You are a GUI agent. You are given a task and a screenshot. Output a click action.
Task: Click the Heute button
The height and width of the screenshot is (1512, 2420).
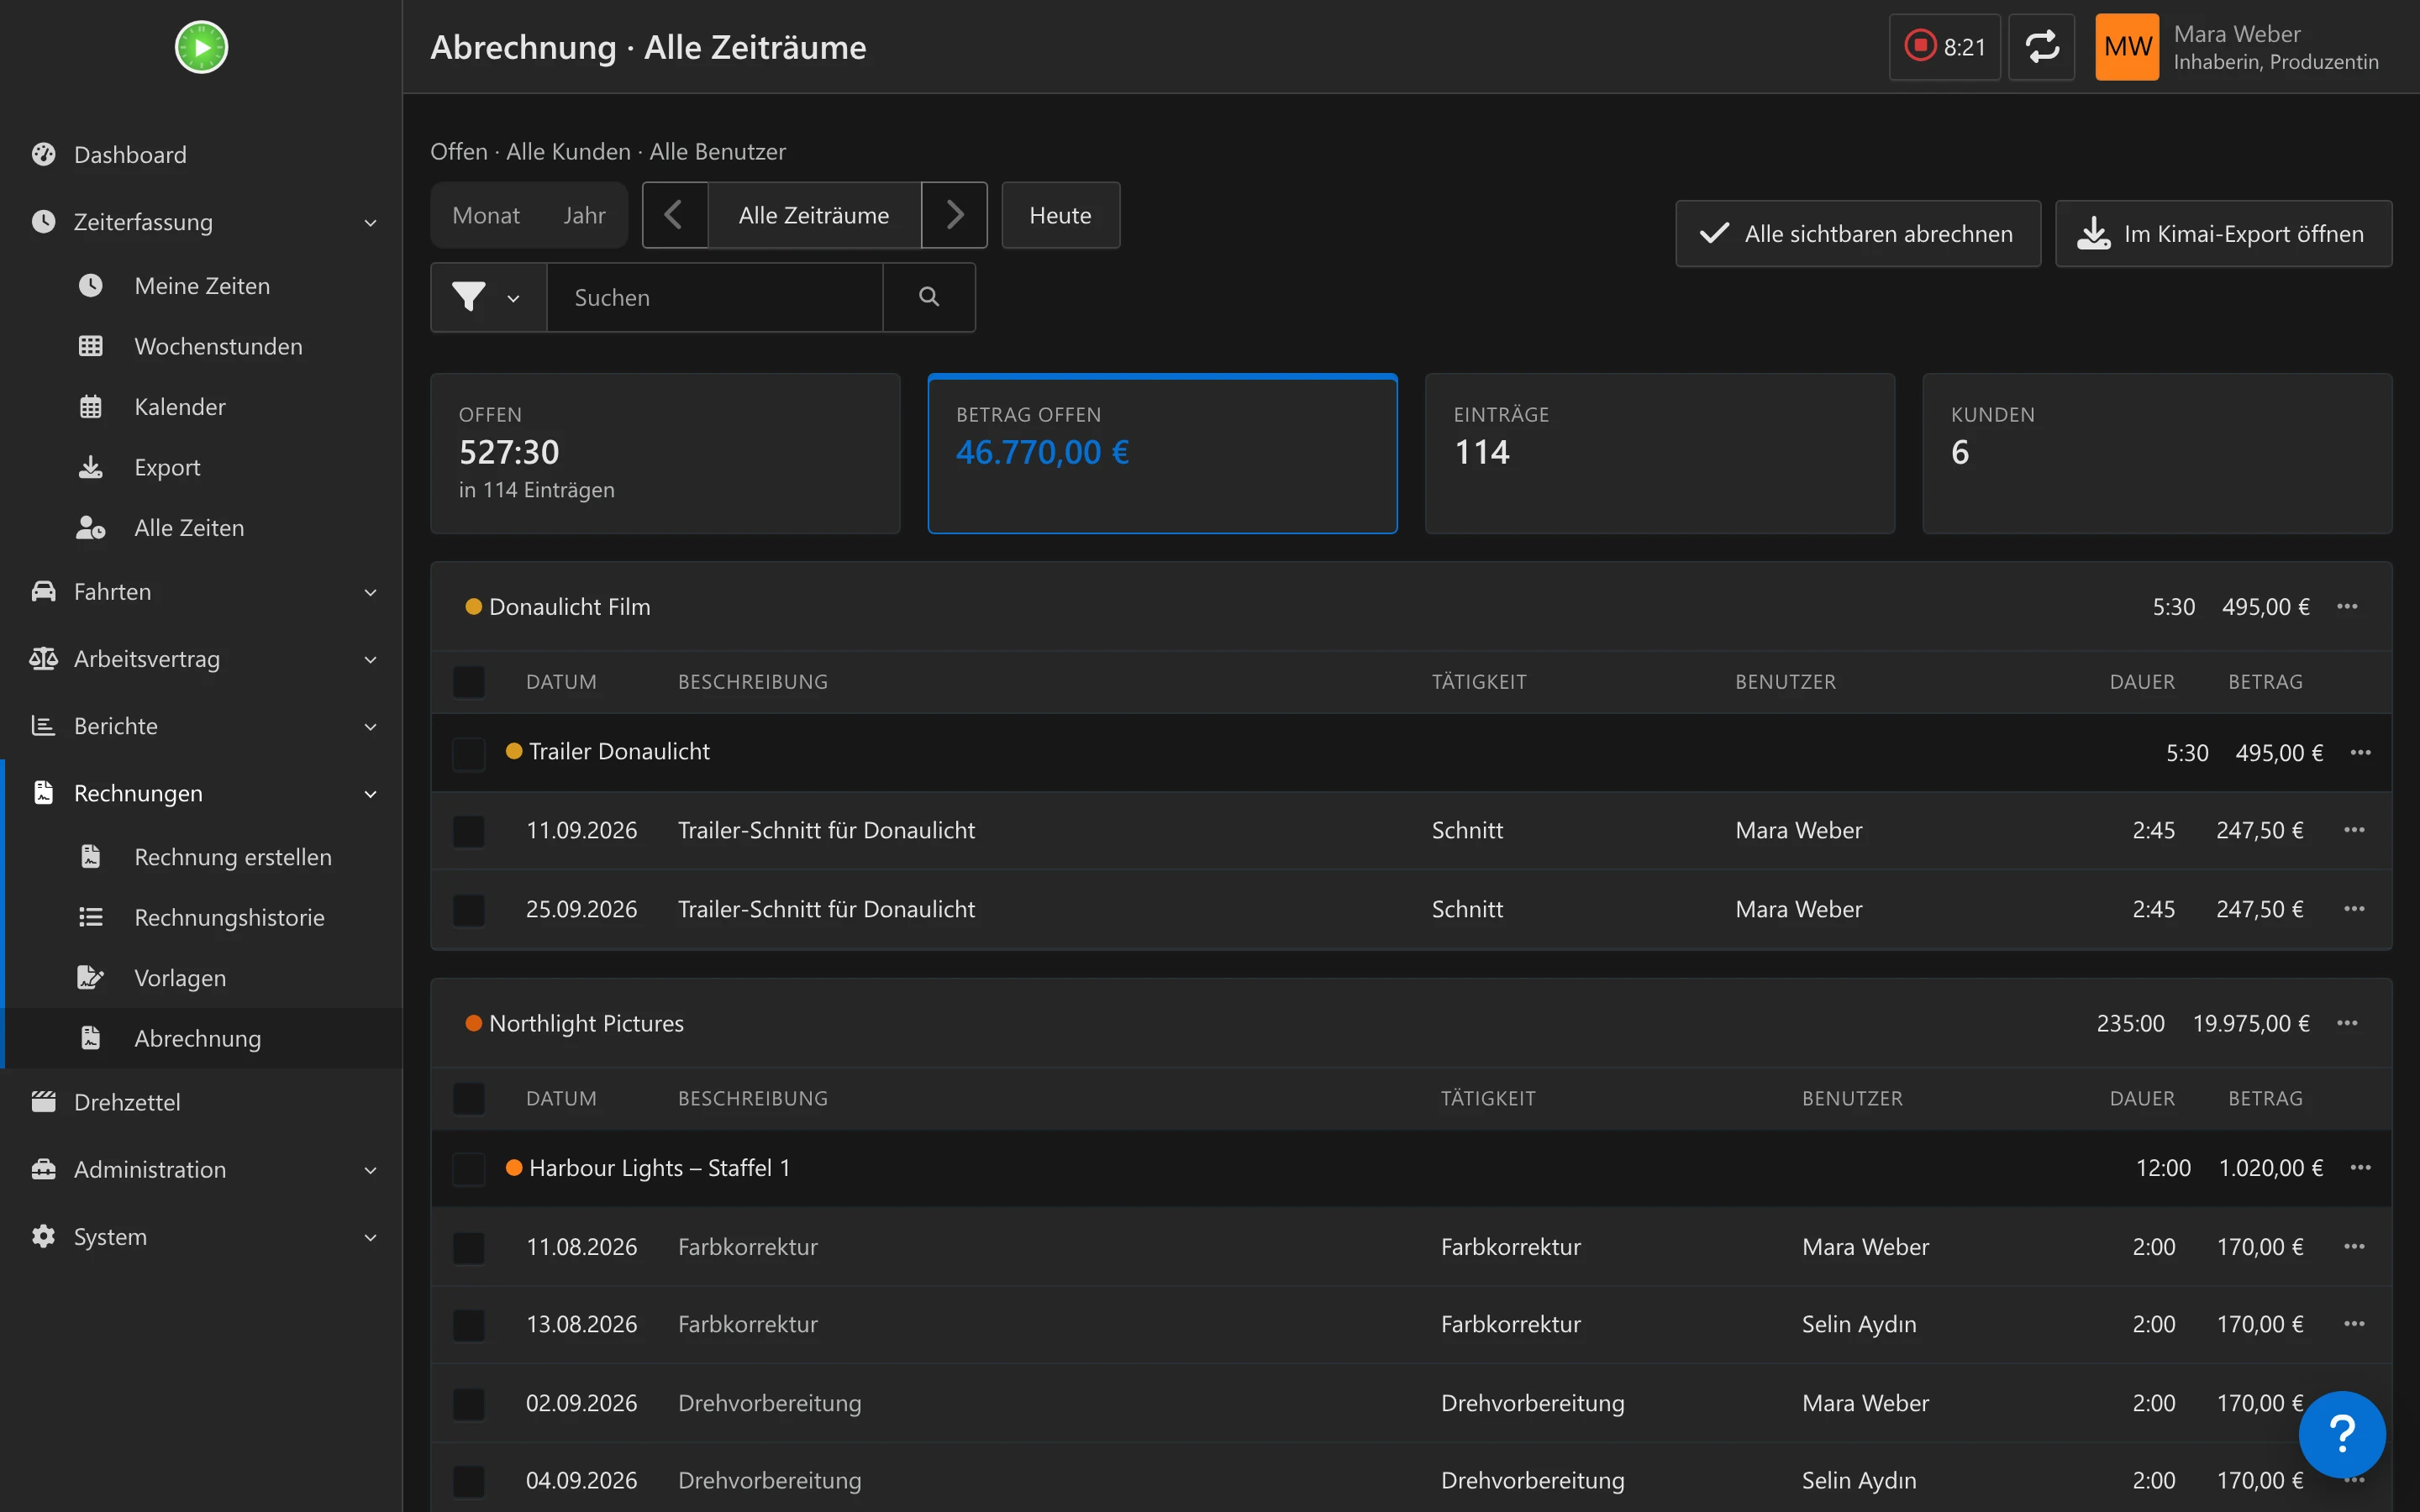click(x=1060, y=215)
